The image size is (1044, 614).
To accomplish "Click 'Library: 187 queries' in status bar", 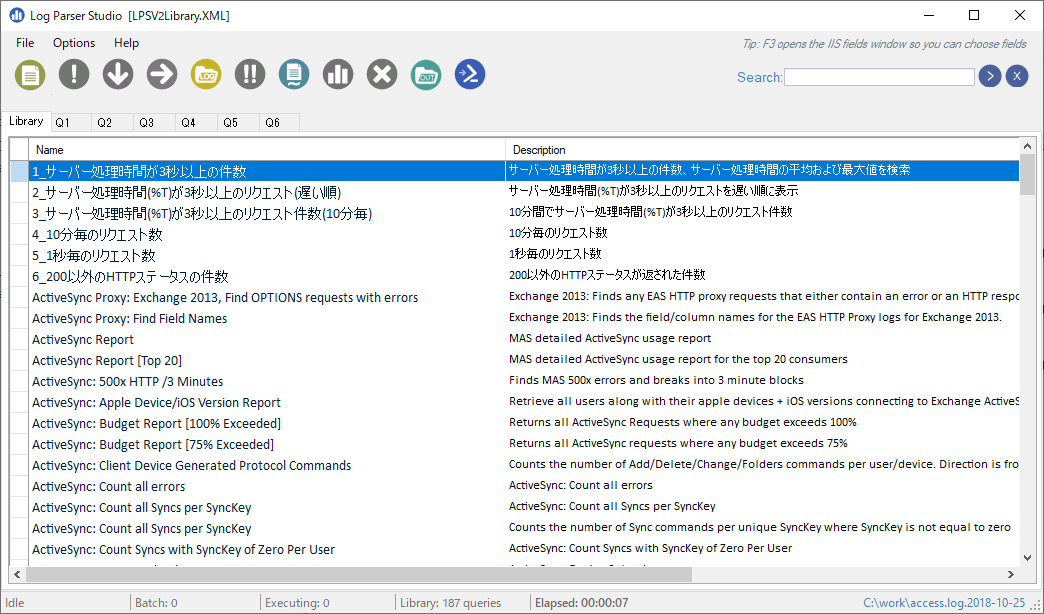I will [x=450, y=603].
